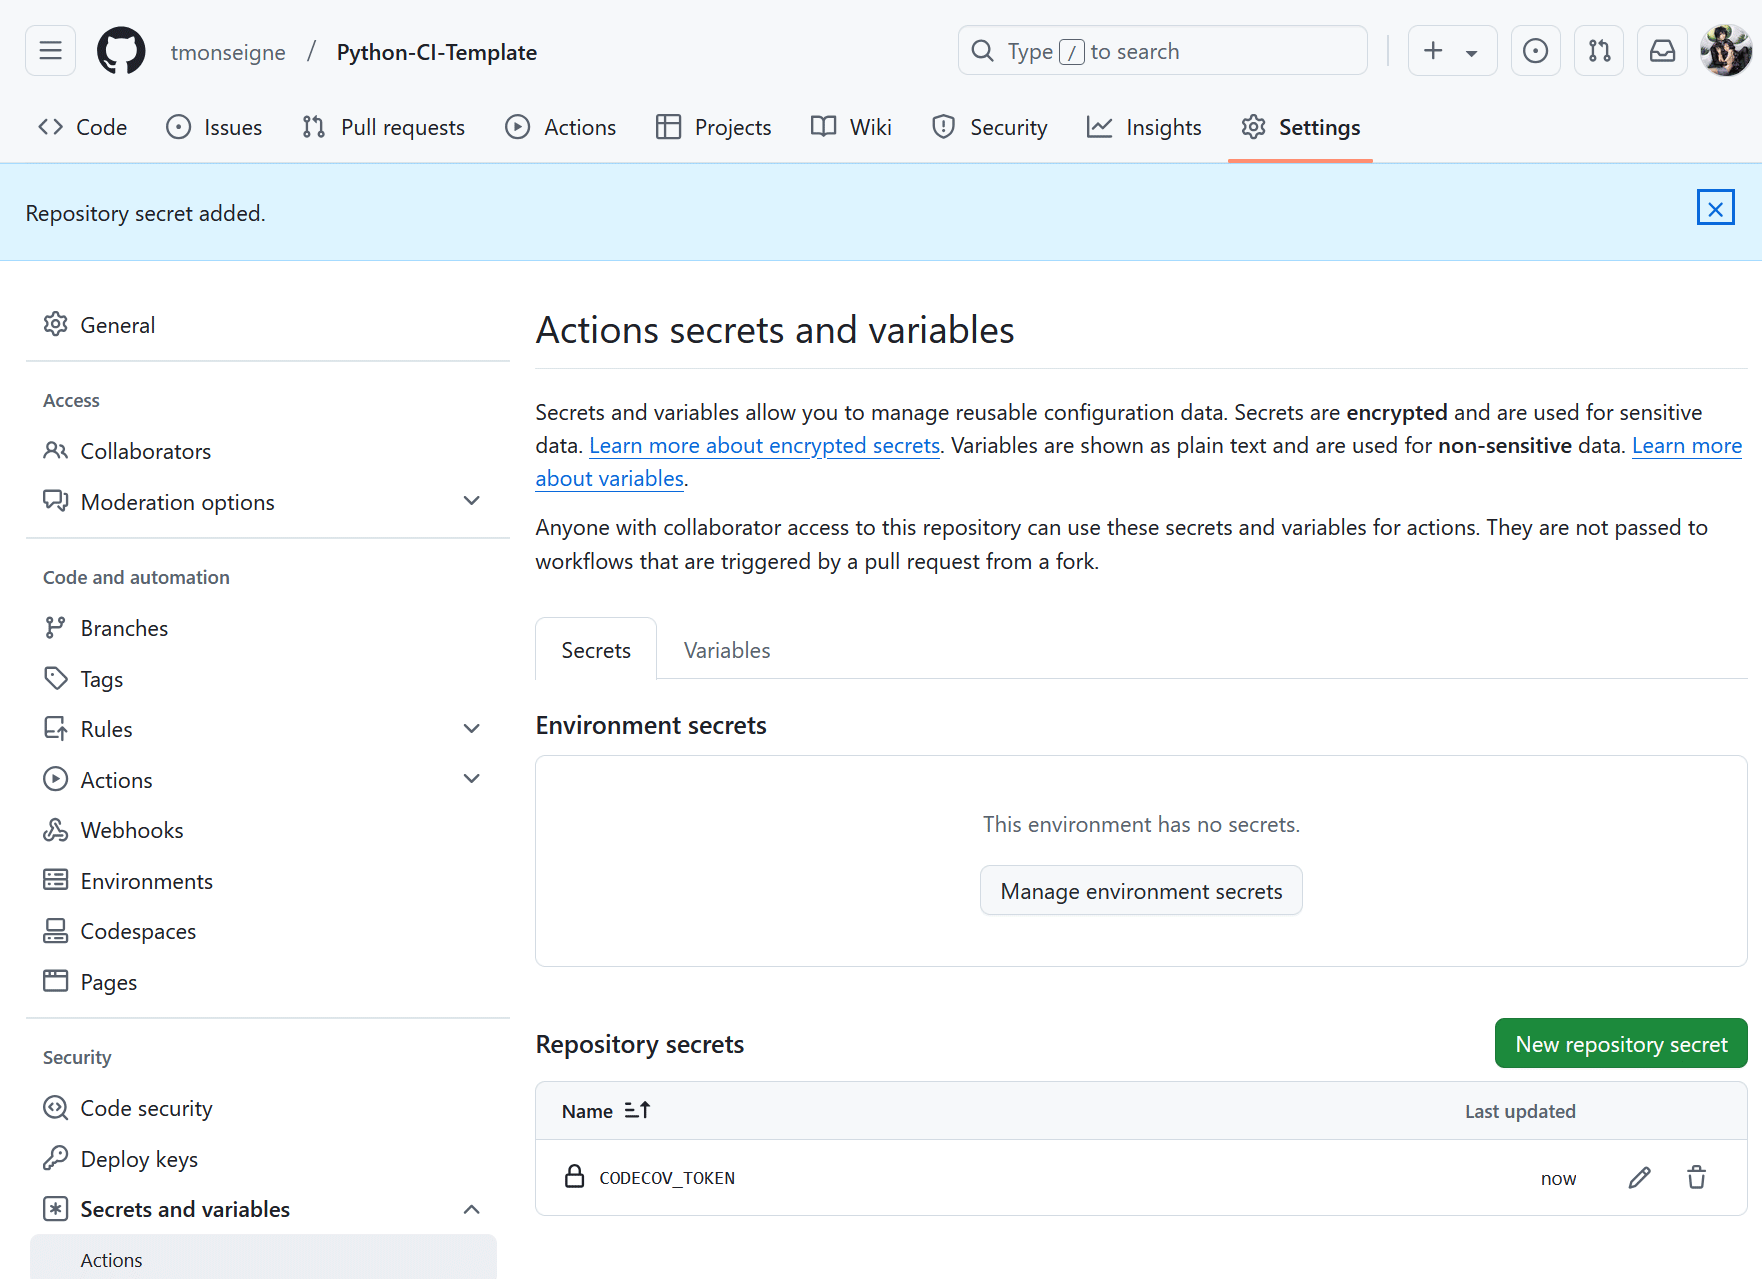
Task: Open the hamburger navigation menu
Action: pos(51,51)
